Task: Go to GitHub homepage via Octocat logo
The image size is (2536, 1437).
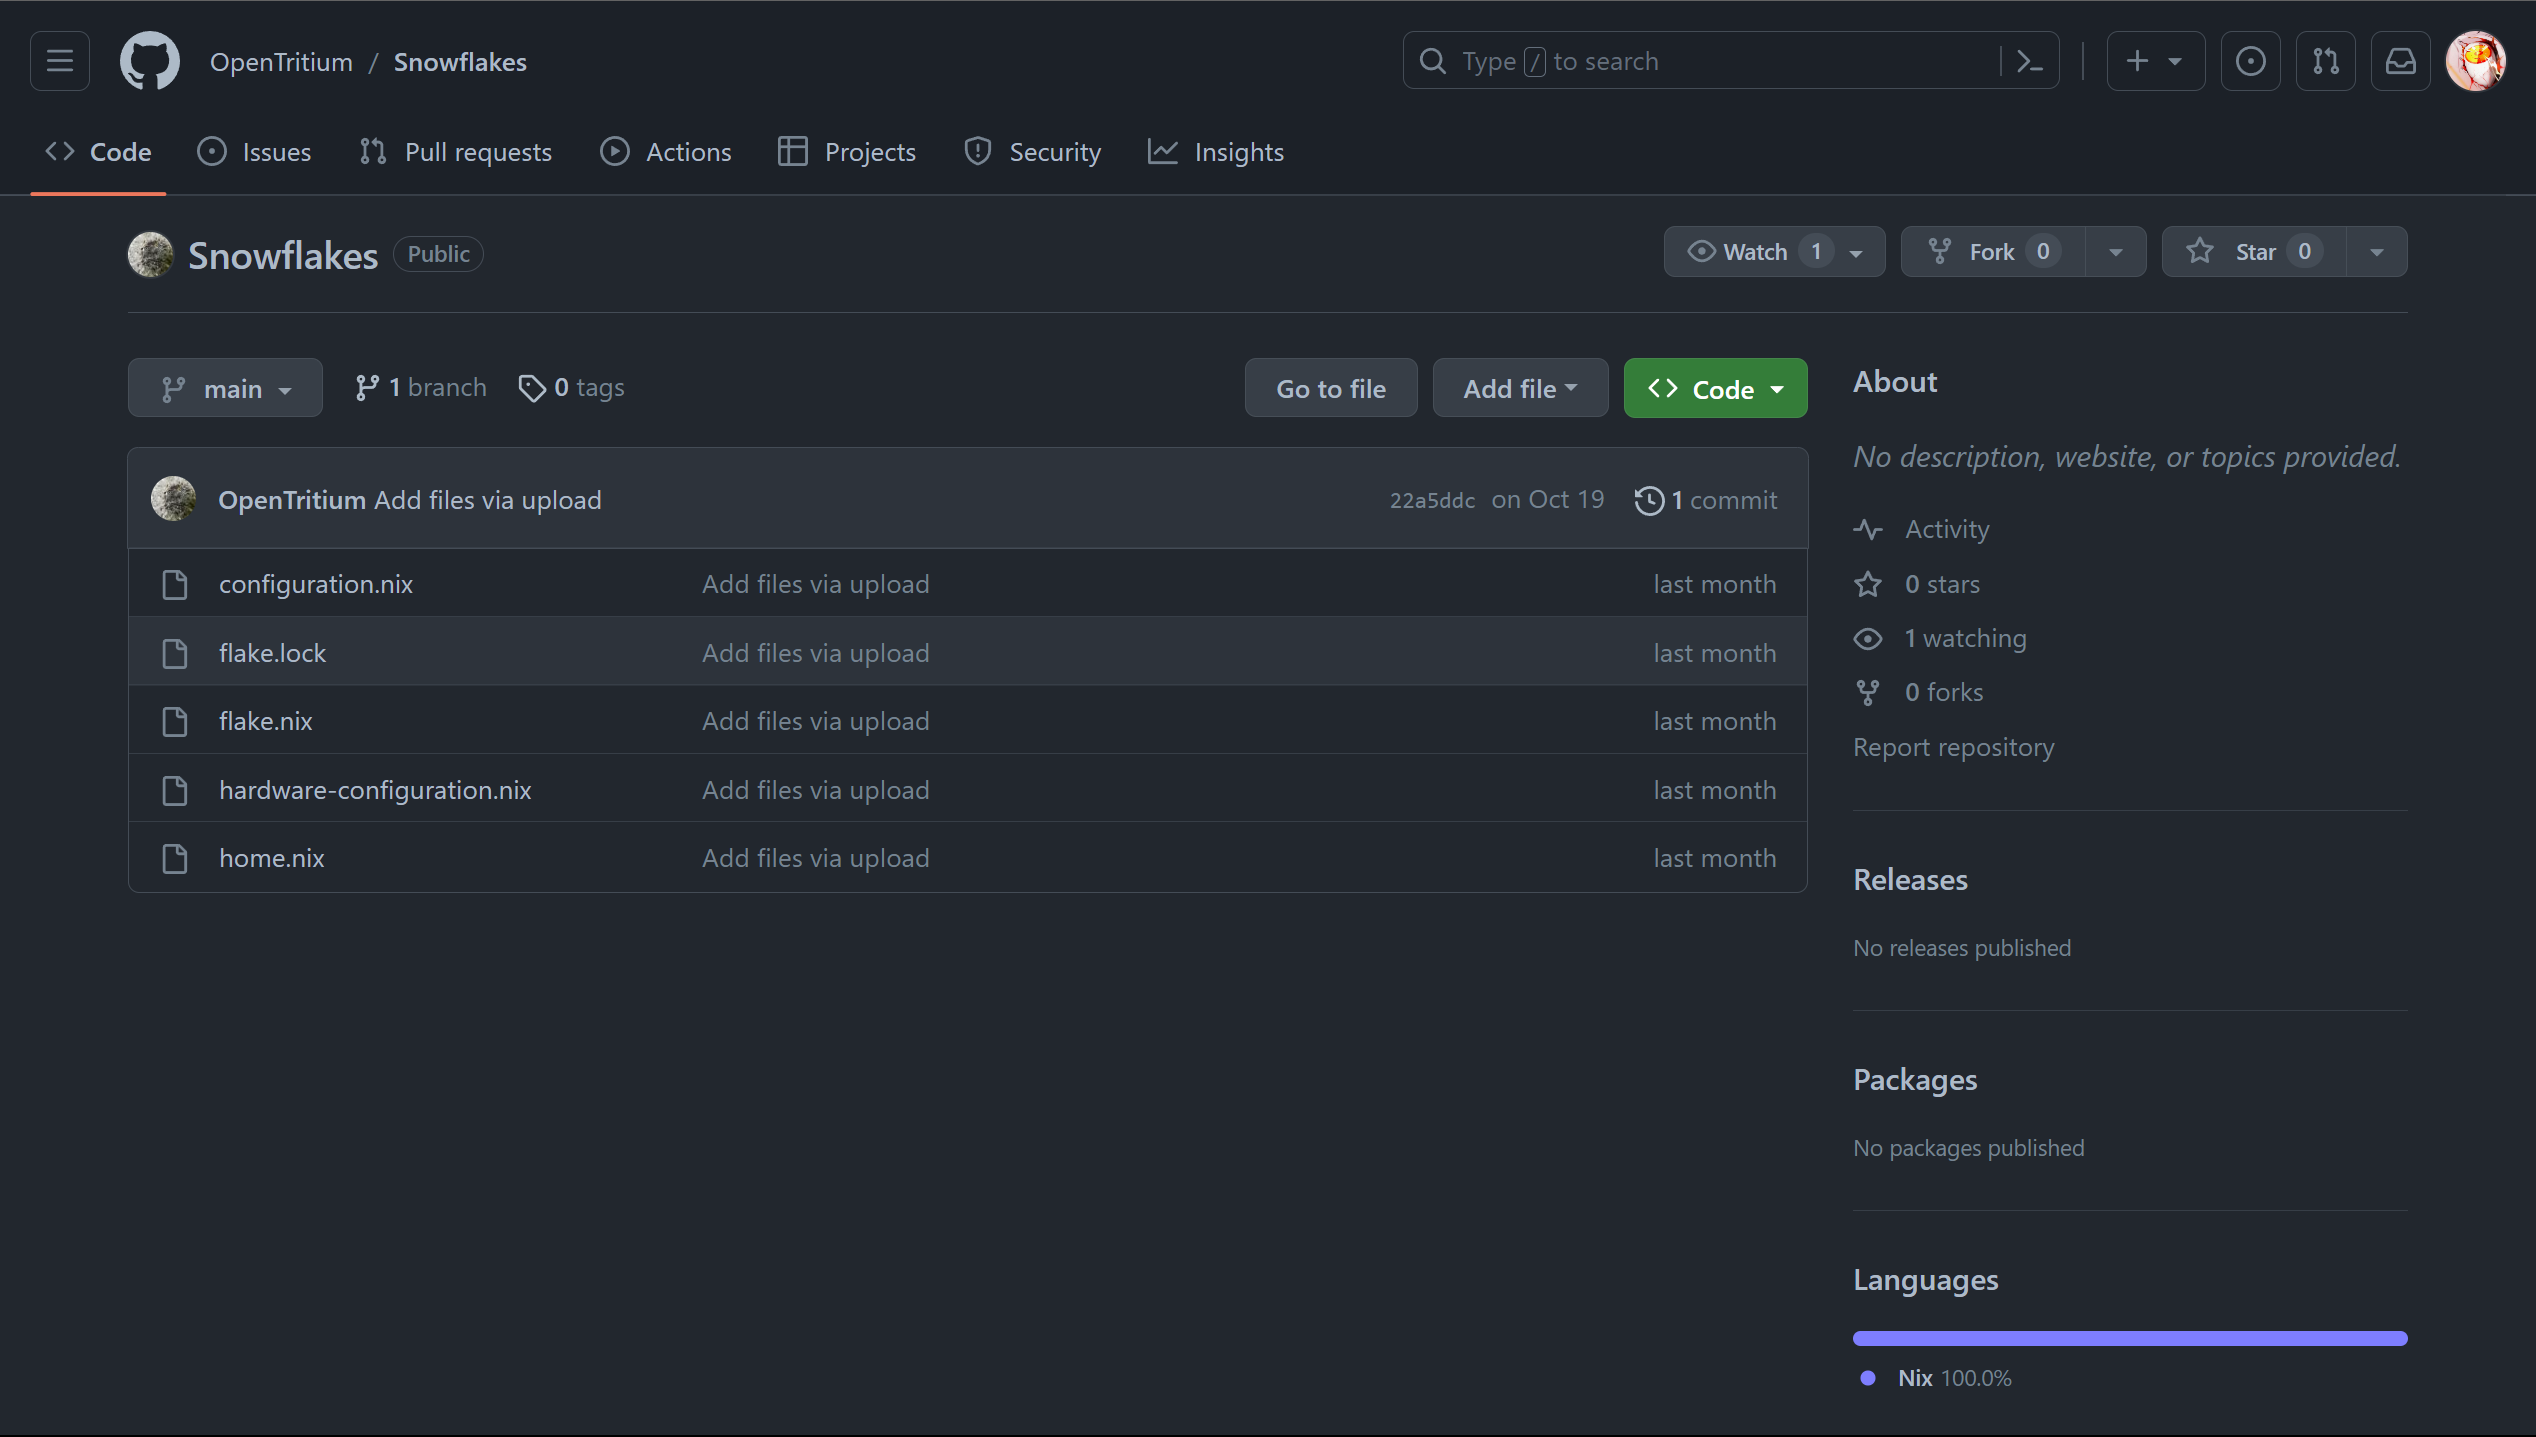Action: [150, 61]
